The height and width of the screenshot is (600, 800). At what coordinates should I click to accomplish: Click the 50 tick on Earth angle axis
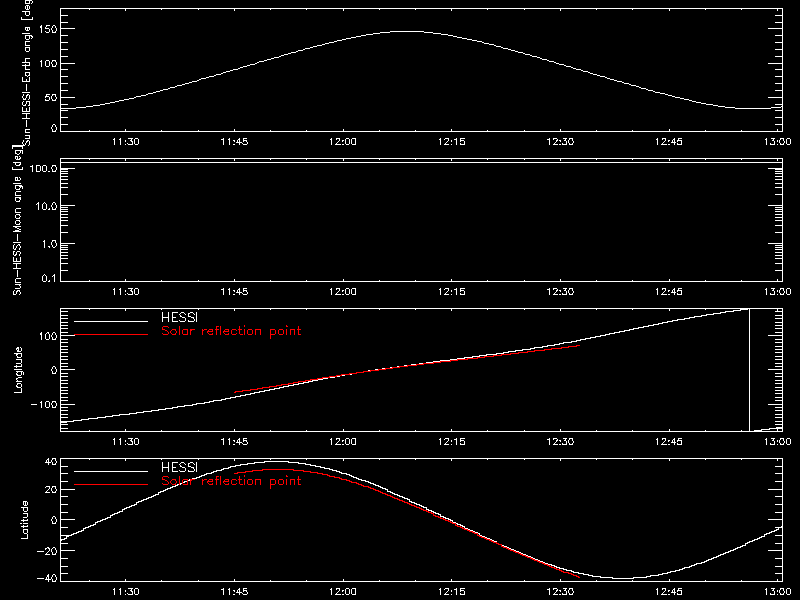(x=51, y=97)
